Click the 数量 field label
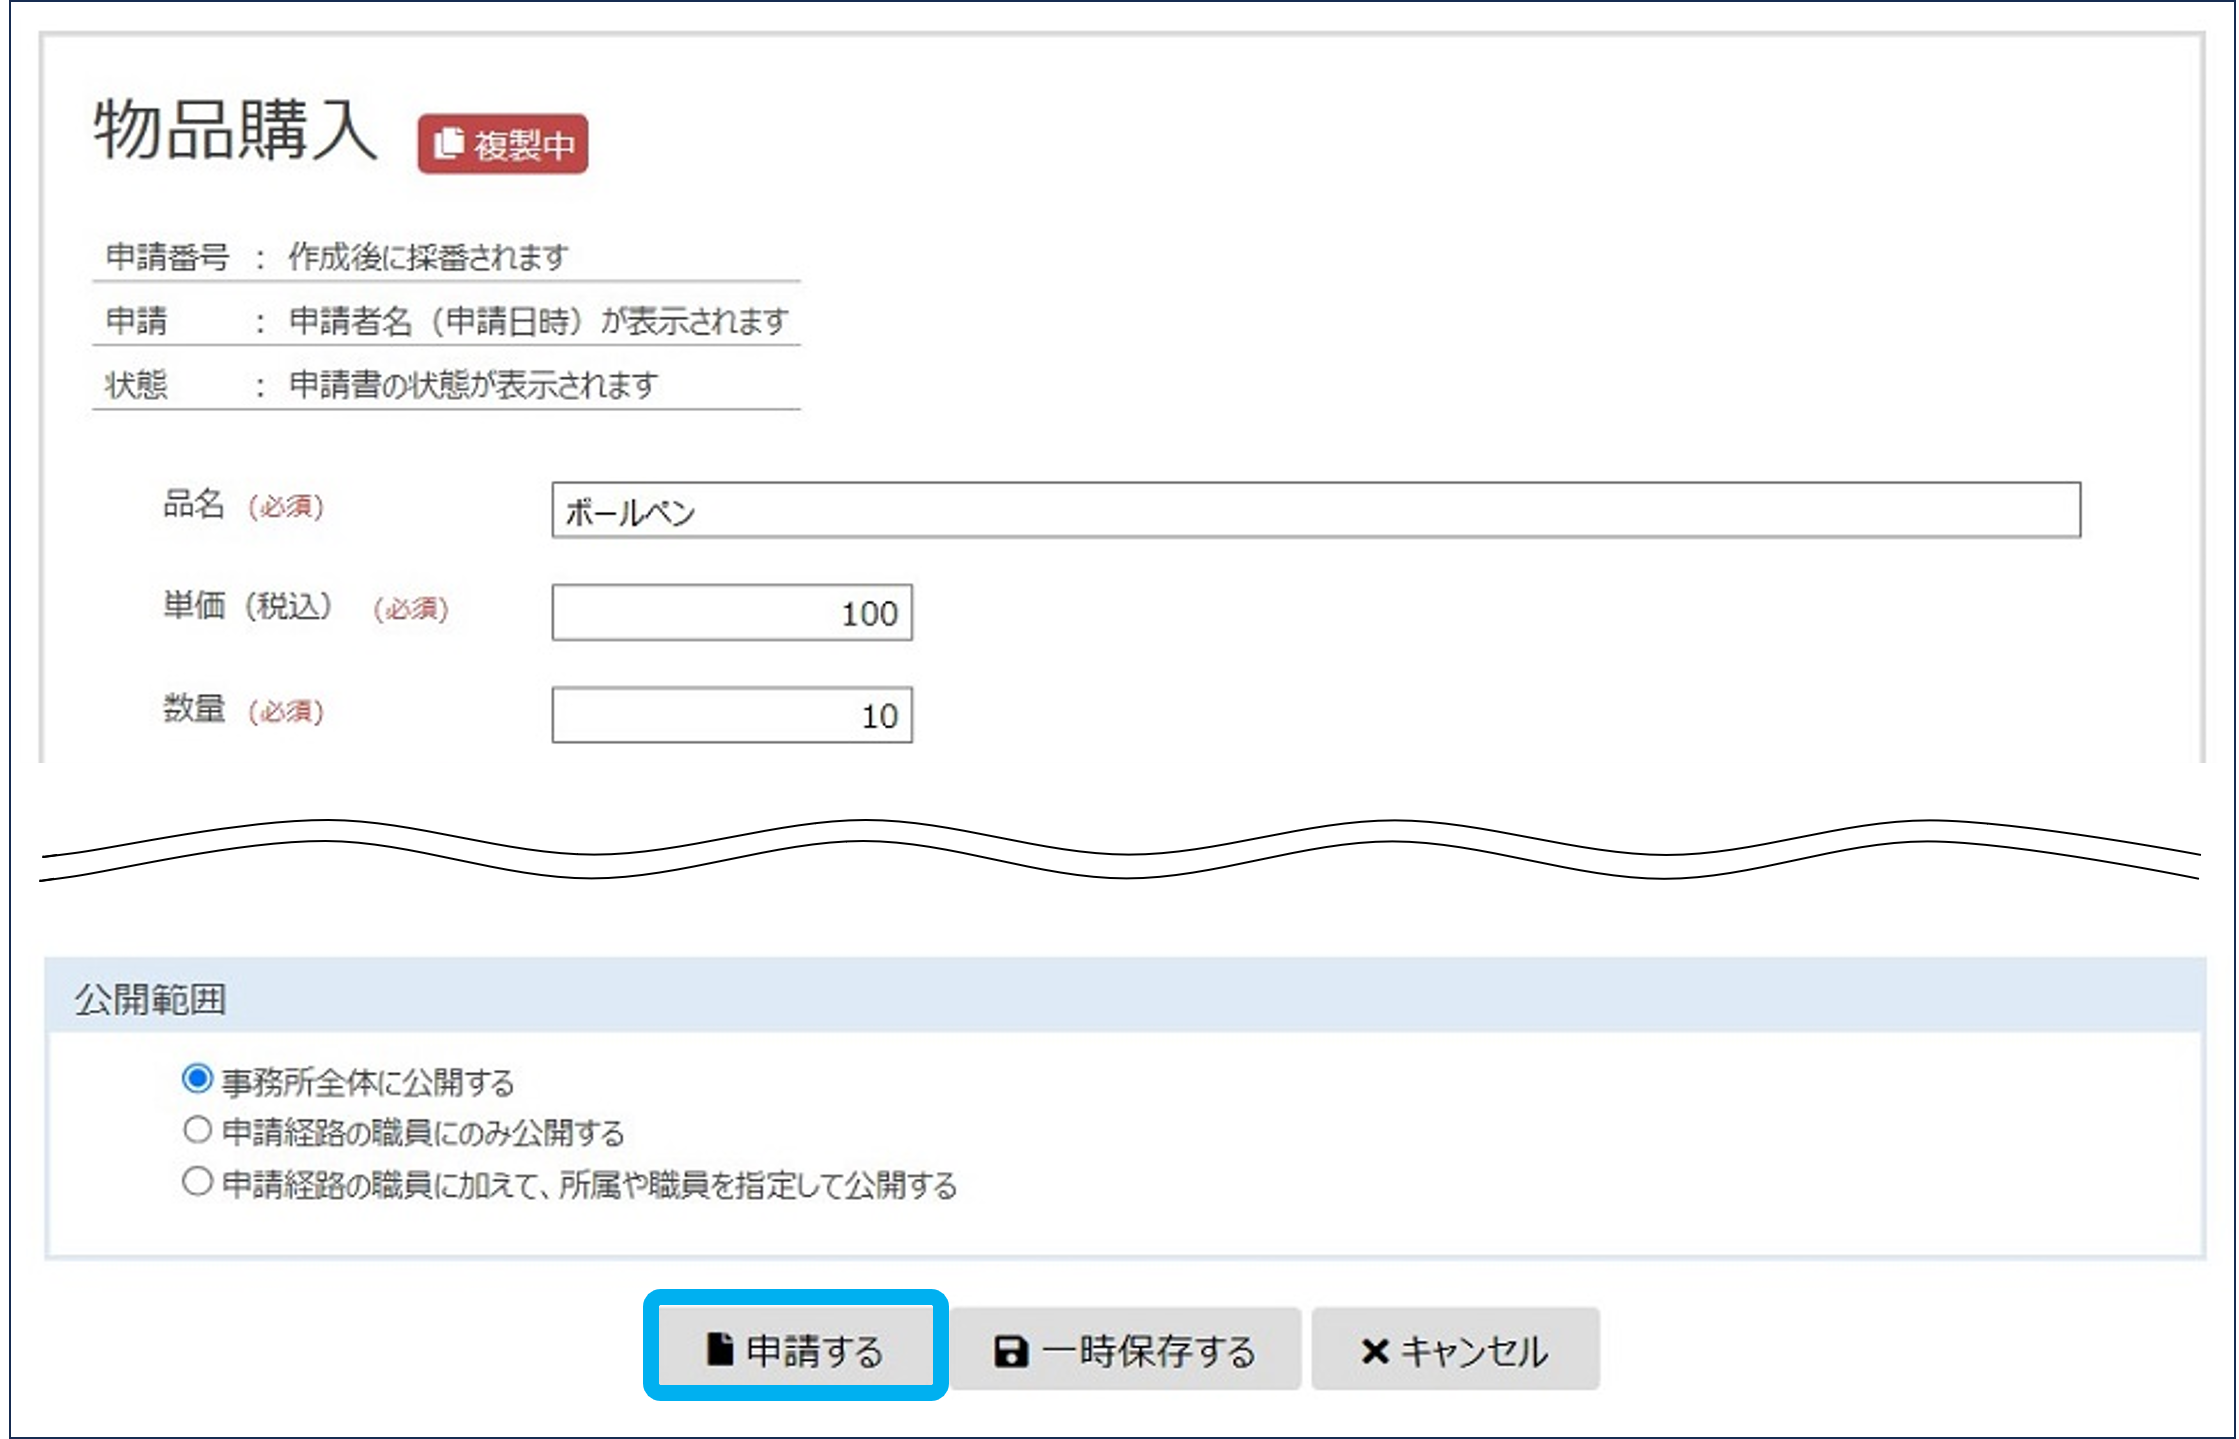Screen dimensions: 2239x1439 click(x=193, y=709)
